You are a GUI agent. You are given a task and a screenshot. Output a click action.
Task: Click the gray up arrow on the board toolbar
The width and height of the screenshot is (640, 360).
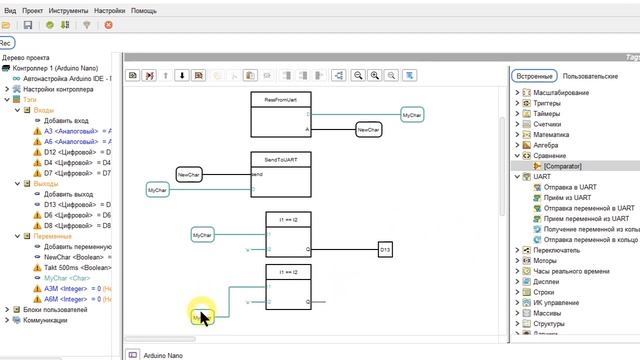(166, 76)
